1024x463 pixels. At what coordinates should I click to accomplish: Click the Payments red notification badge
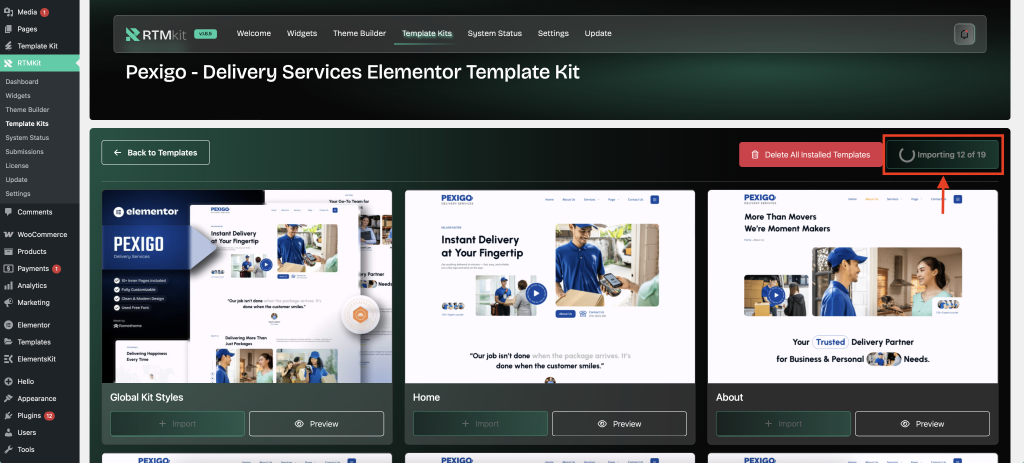coord(56,268)
